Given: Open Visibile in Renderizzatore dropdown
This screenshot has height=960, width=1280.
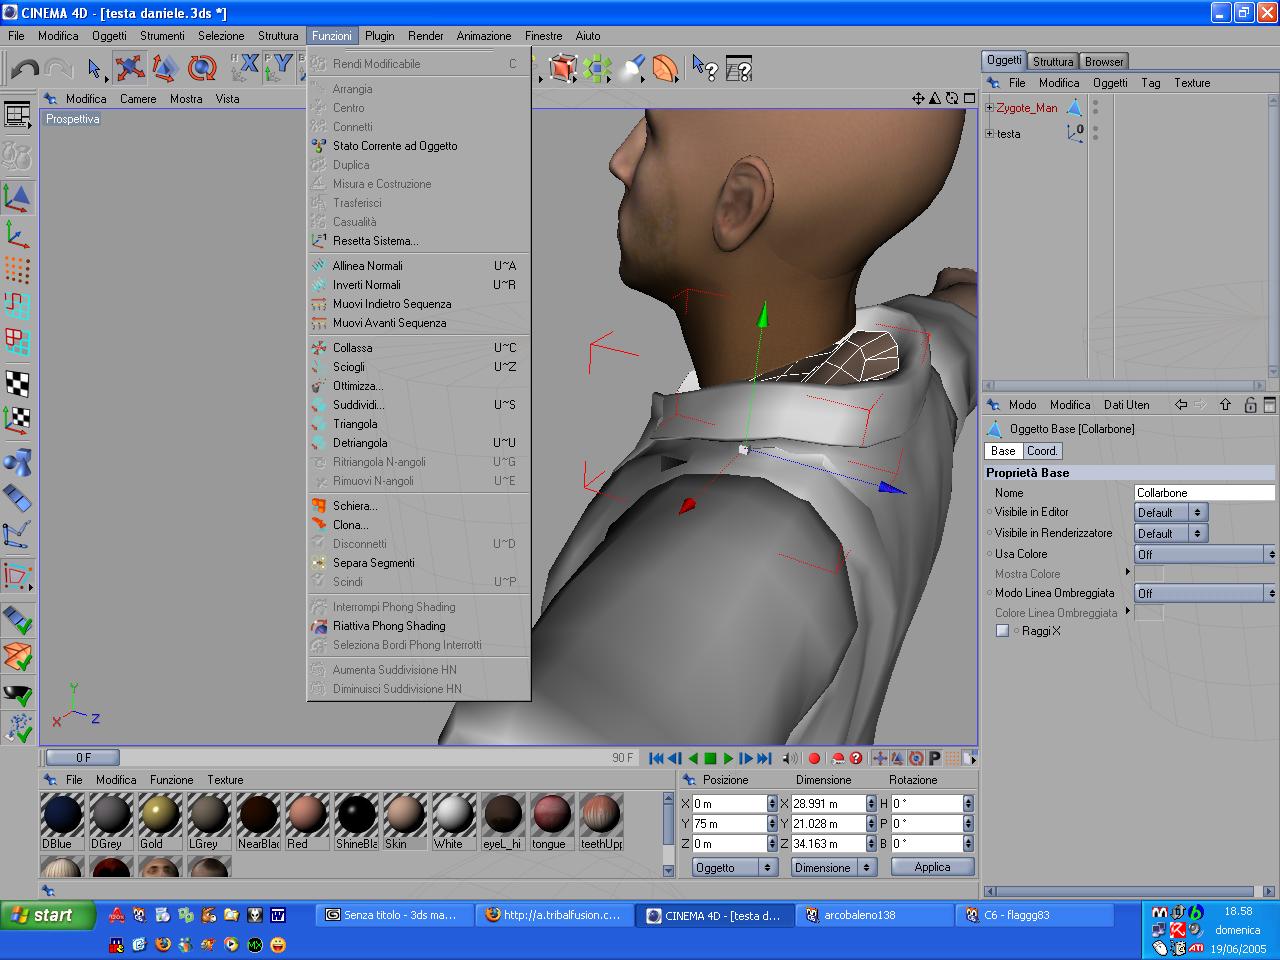Looking at the screenshot, I should pyautogui.click(x=1171, y=533).
